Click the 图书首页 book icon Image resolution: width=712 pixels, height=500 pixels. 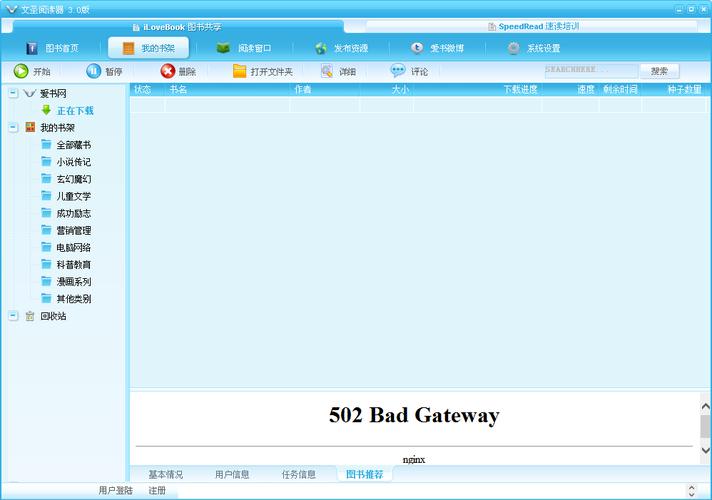tap(32, 48)
